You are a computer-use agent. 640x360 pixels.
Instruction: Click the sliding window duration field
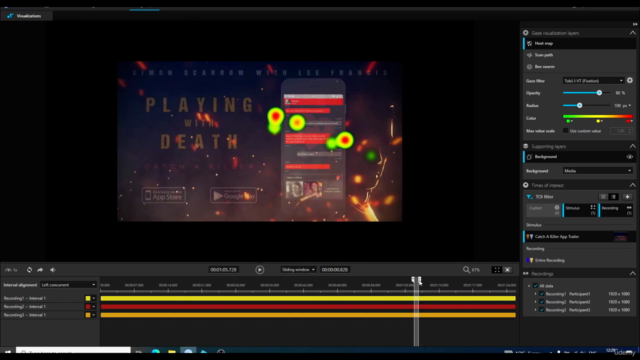click(335, 269)
